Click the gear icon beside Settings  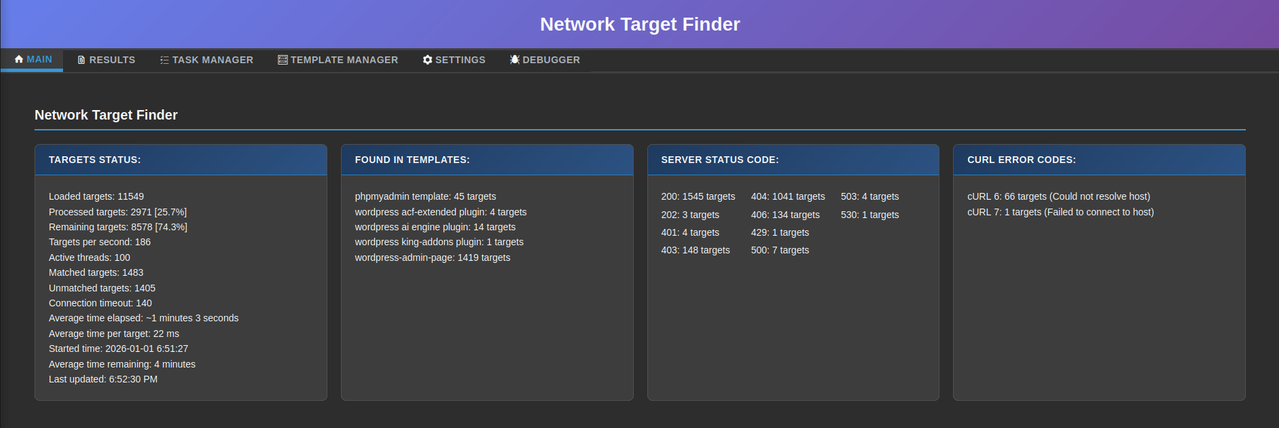coord(427,60)
